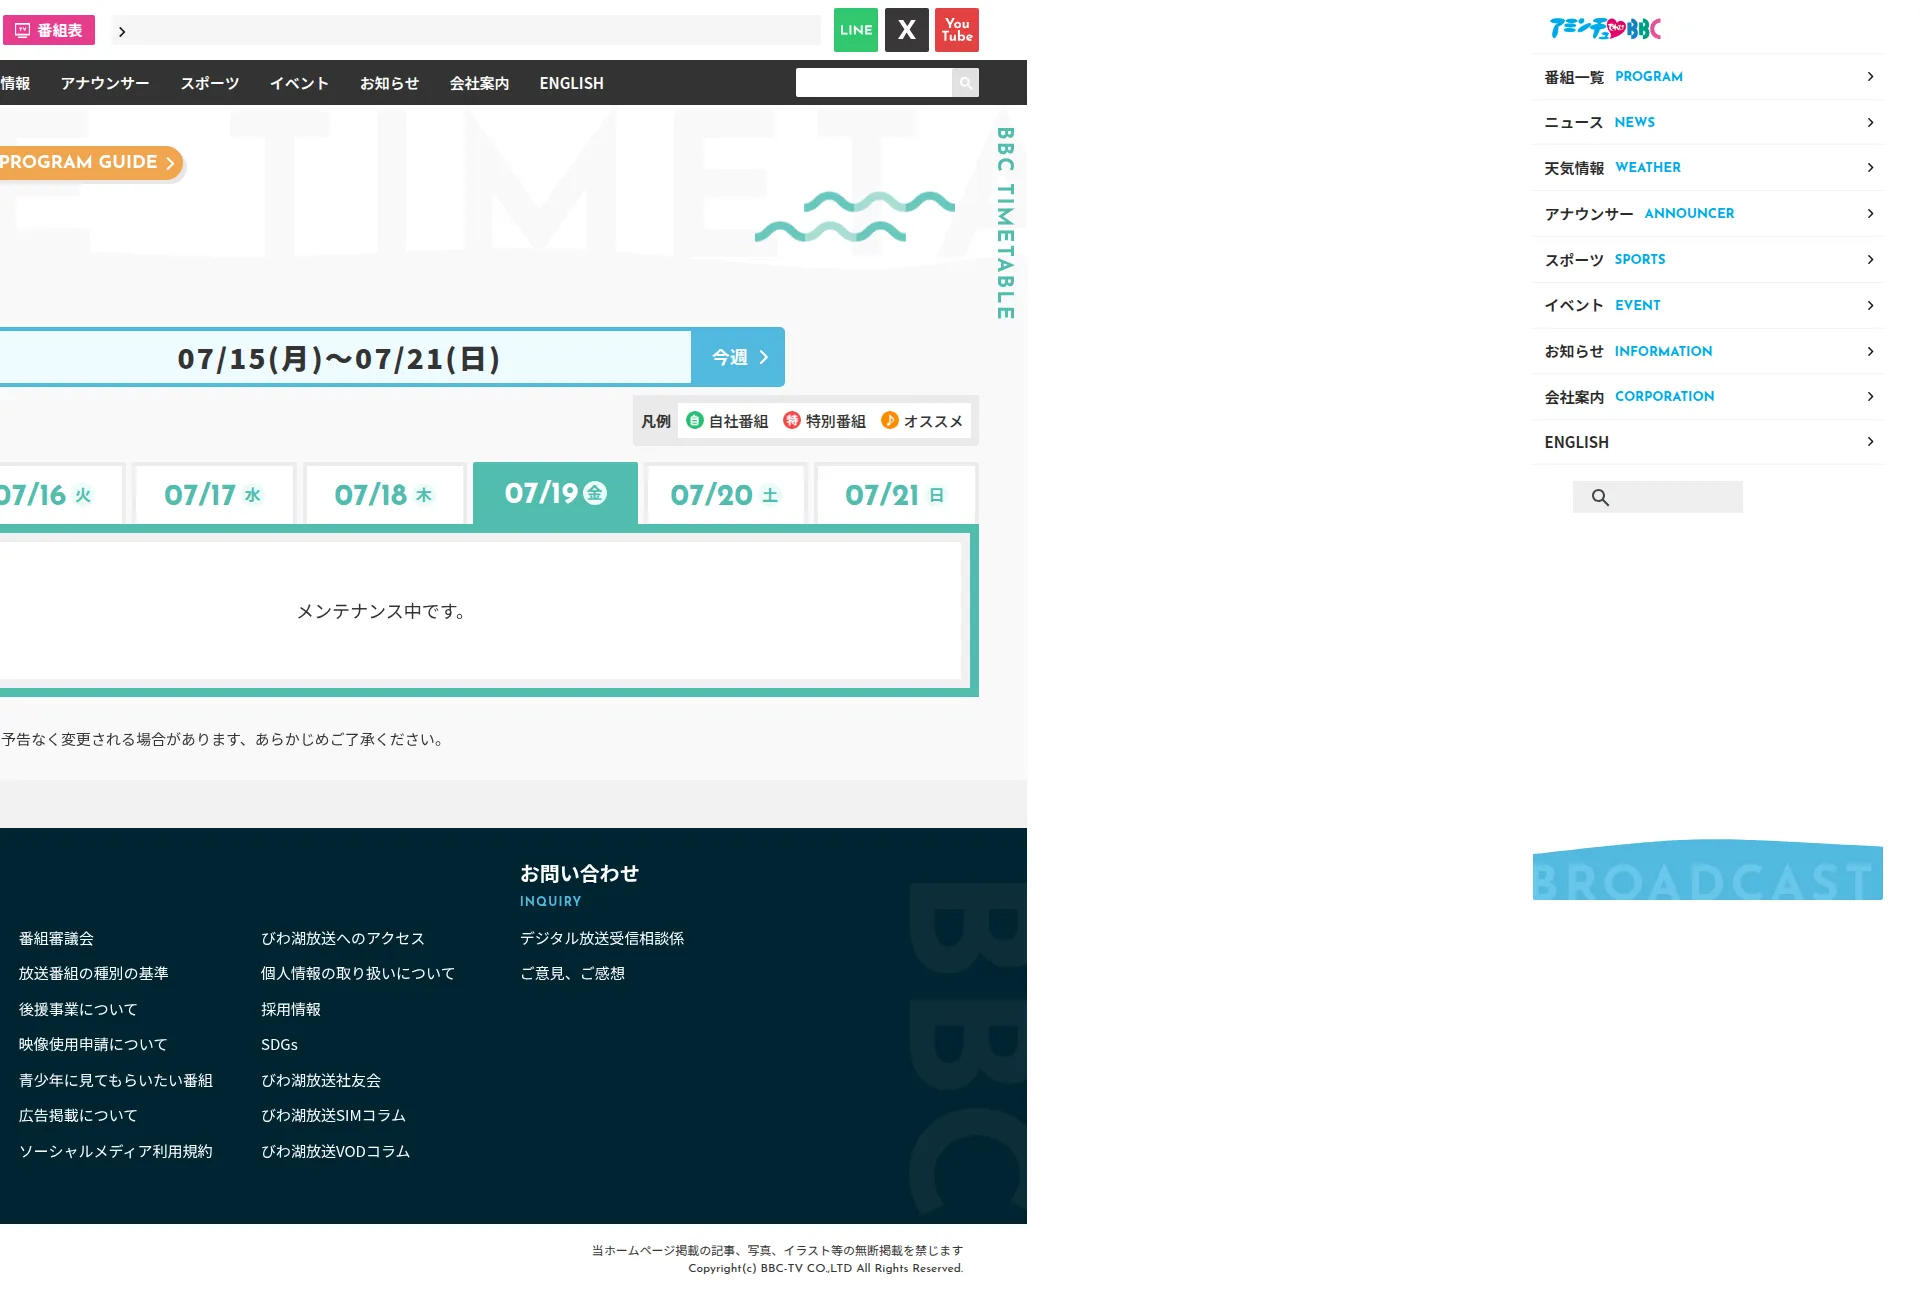
Task: Open スポーツ in the top menu
Action: tap(210, 83)
